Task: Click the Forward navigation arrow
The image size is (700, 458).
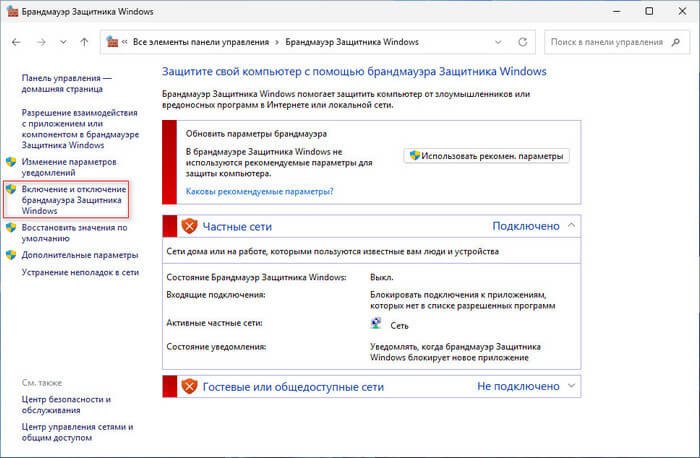Action: point(41,42)
